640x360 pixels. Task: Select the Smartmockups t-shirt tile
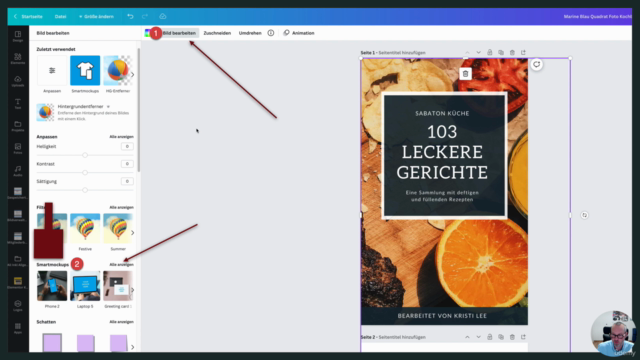85,71
